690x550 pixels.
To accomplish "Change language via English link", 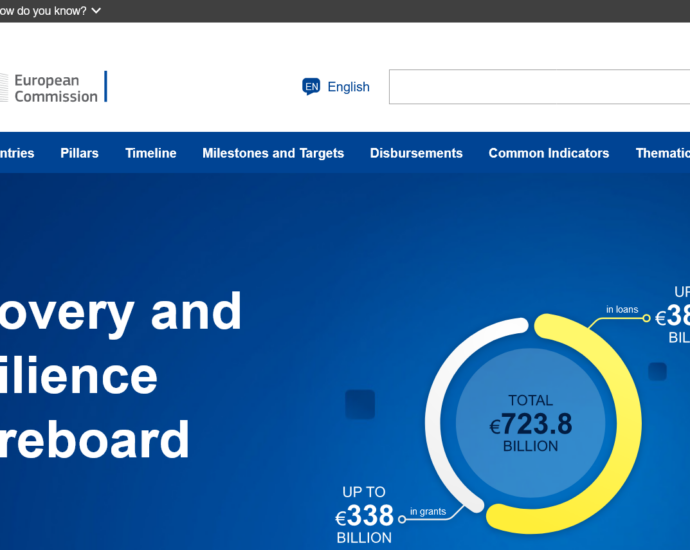I will pos(348,87).
